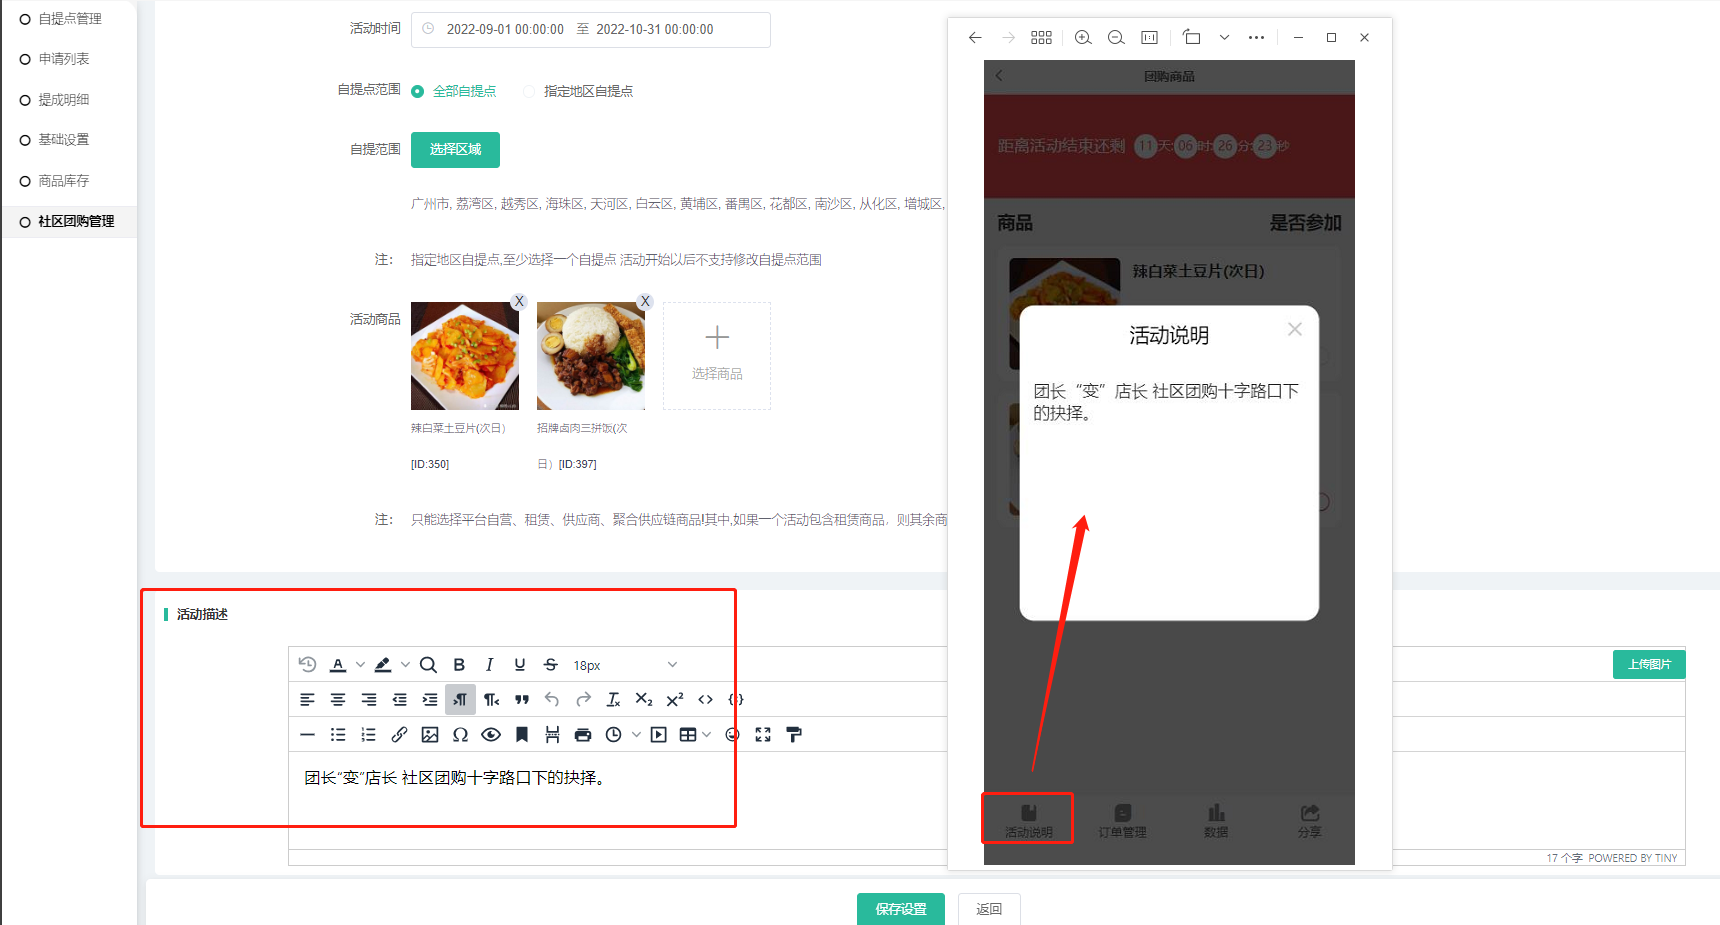
Task: Select the 指定地区自提点 radio option
Action: point(578,91)
